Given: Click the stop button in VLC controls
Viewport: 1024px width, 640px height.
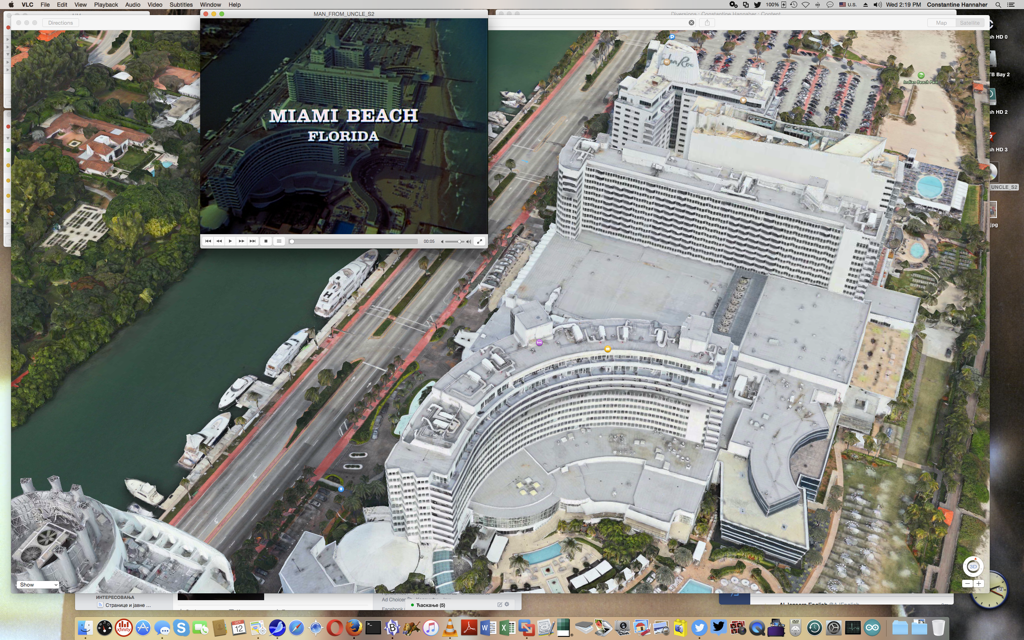Looking at the screenshot, I should click(266, 241).
